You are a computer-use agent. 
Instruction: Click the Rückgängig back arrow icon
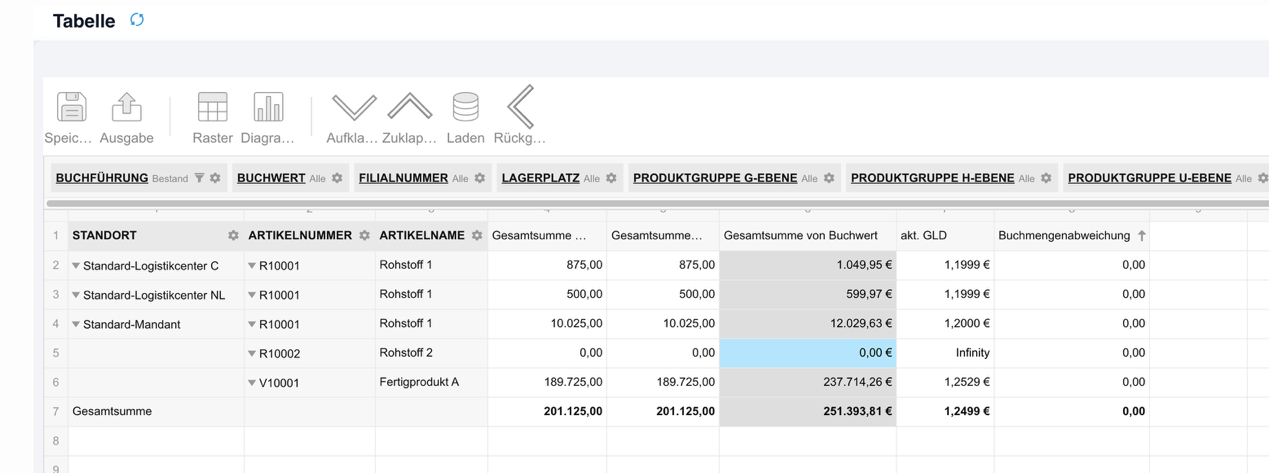tap(520, 108)
